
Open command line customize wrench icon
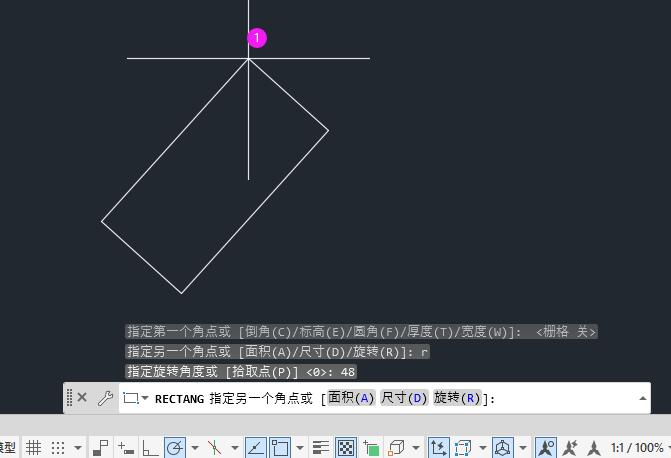105,399
